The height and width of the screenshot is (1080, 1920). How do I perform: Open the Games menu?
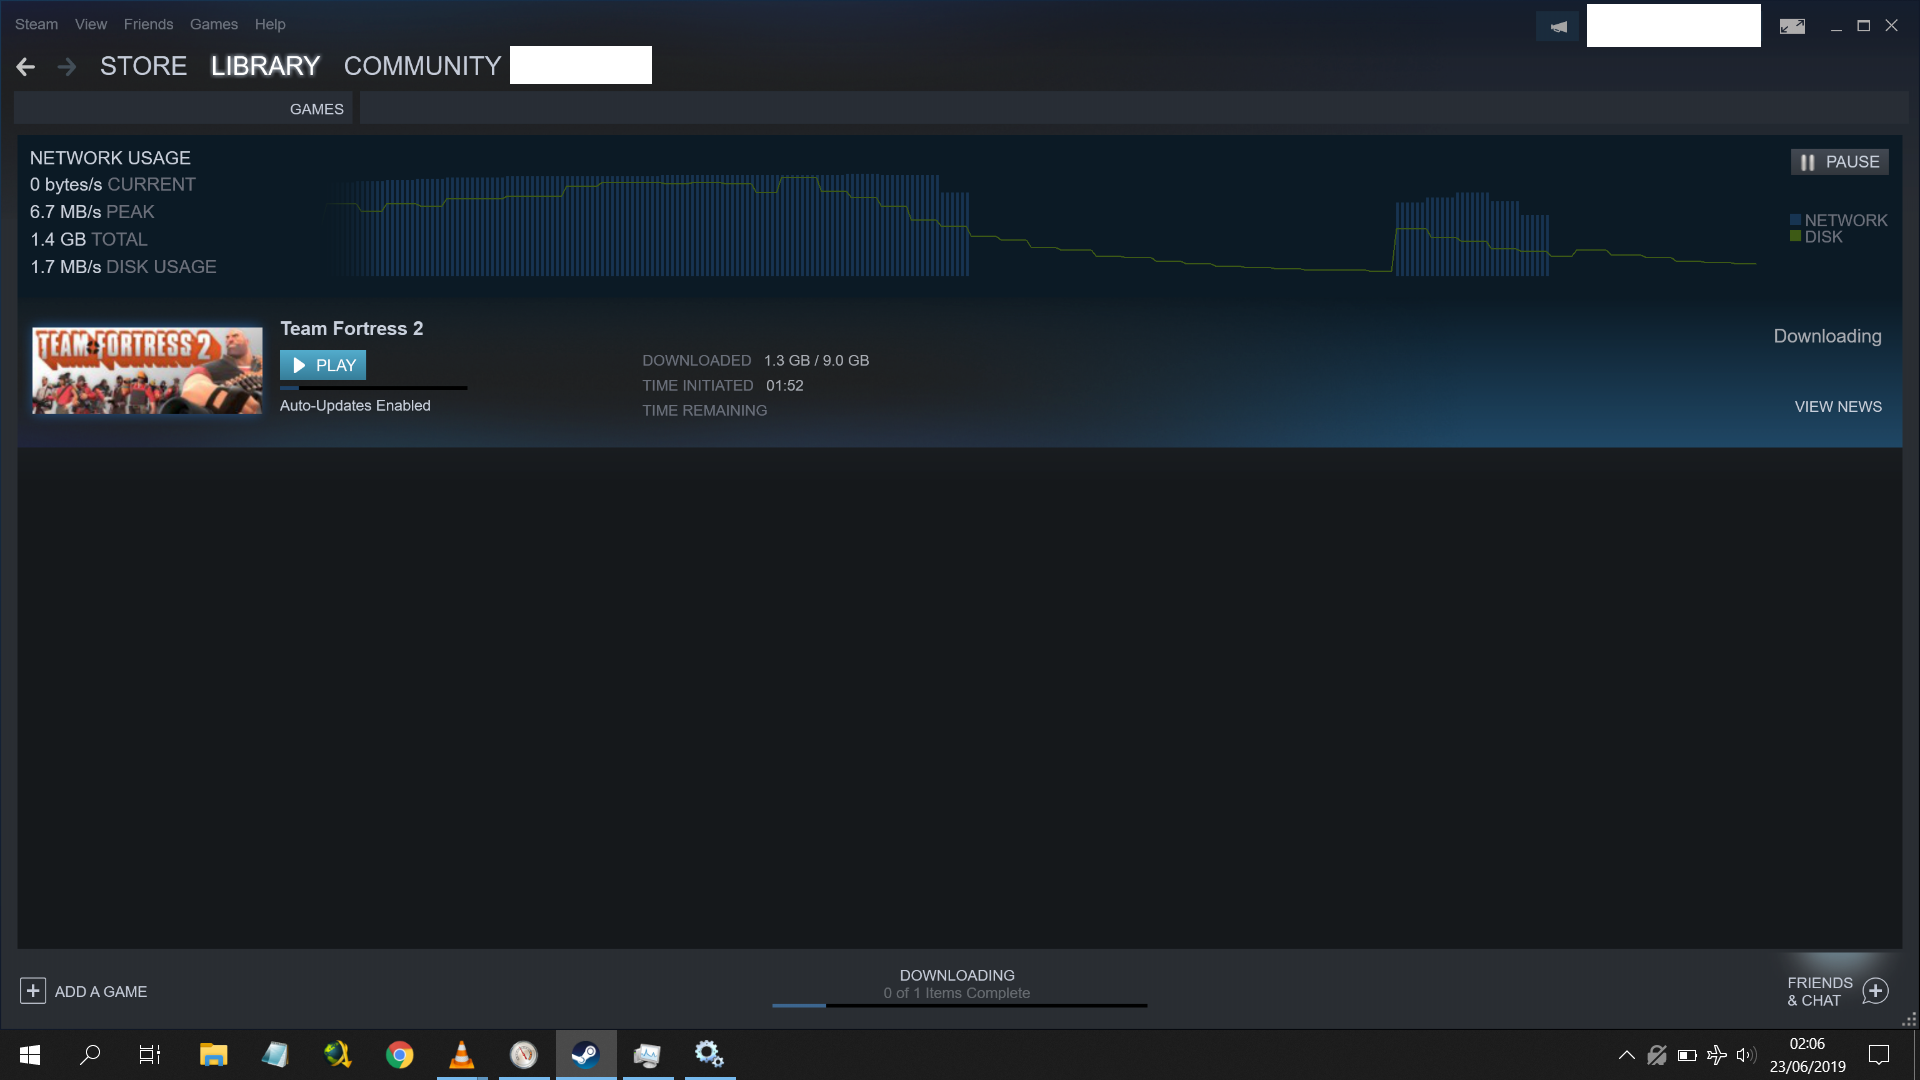(x=214, y=24)
